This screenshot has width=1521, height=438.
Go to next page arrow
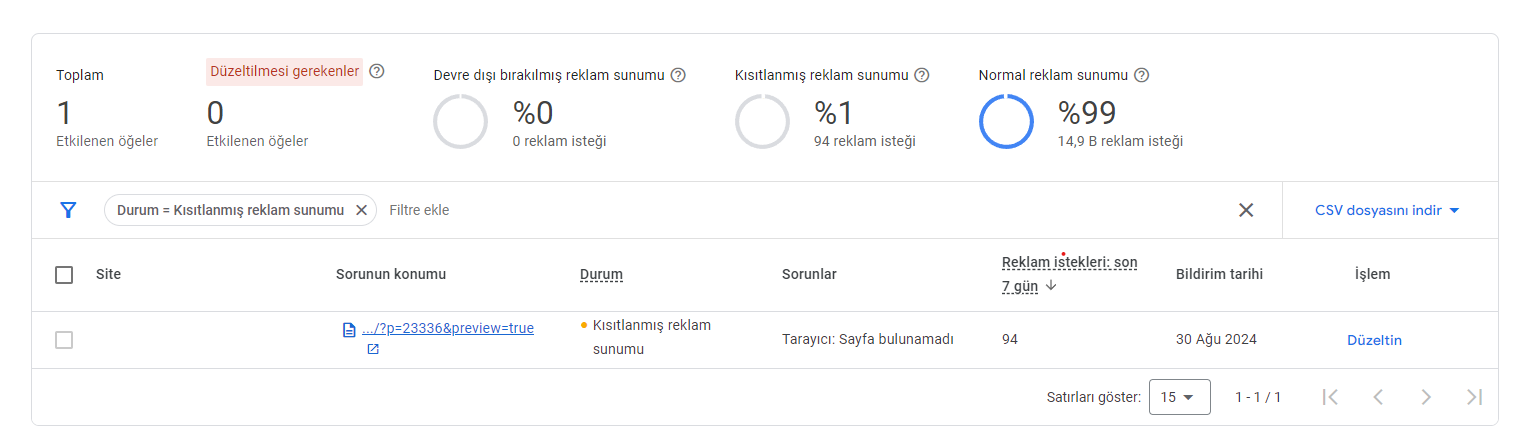tap(1426, 397)
